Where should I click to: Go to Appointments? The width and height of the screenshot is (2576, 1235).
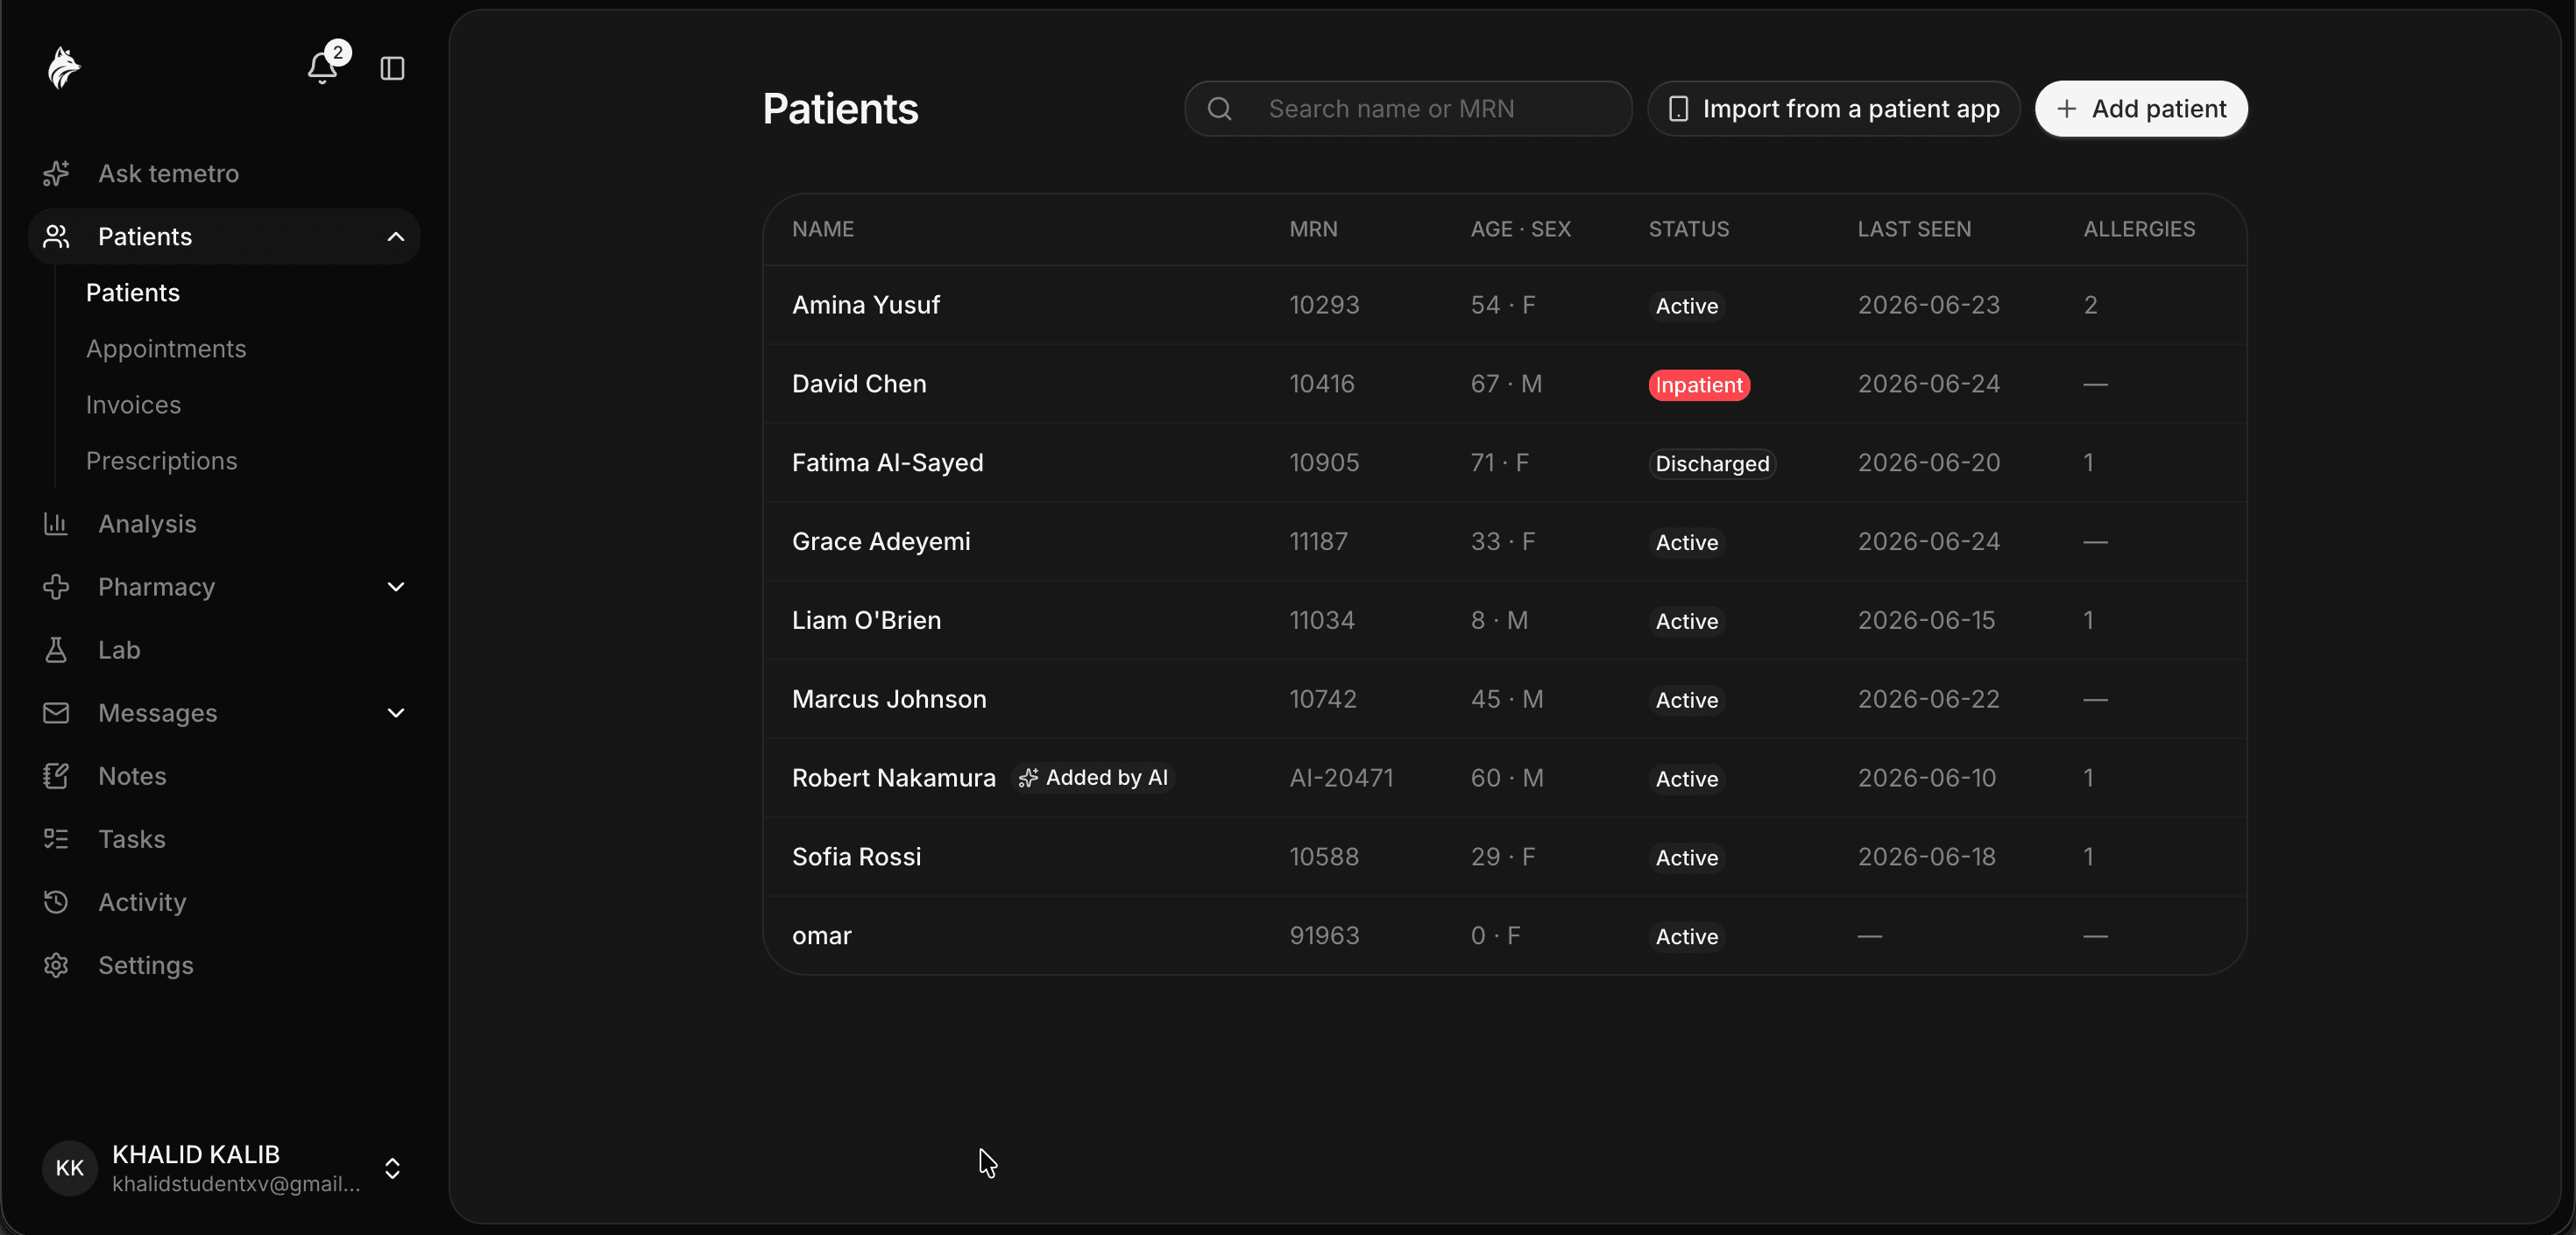166,349
